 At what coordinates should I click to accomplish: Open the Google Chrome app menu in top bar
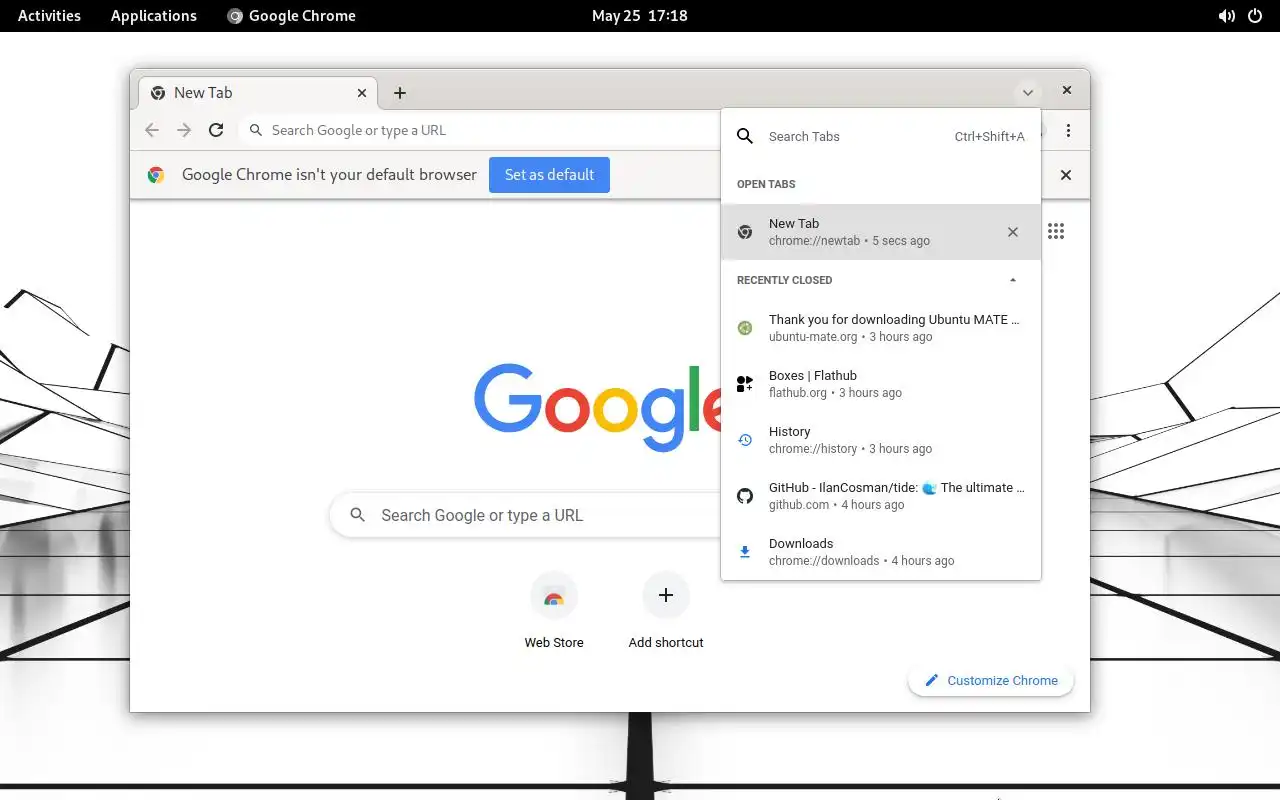(291, 16)
